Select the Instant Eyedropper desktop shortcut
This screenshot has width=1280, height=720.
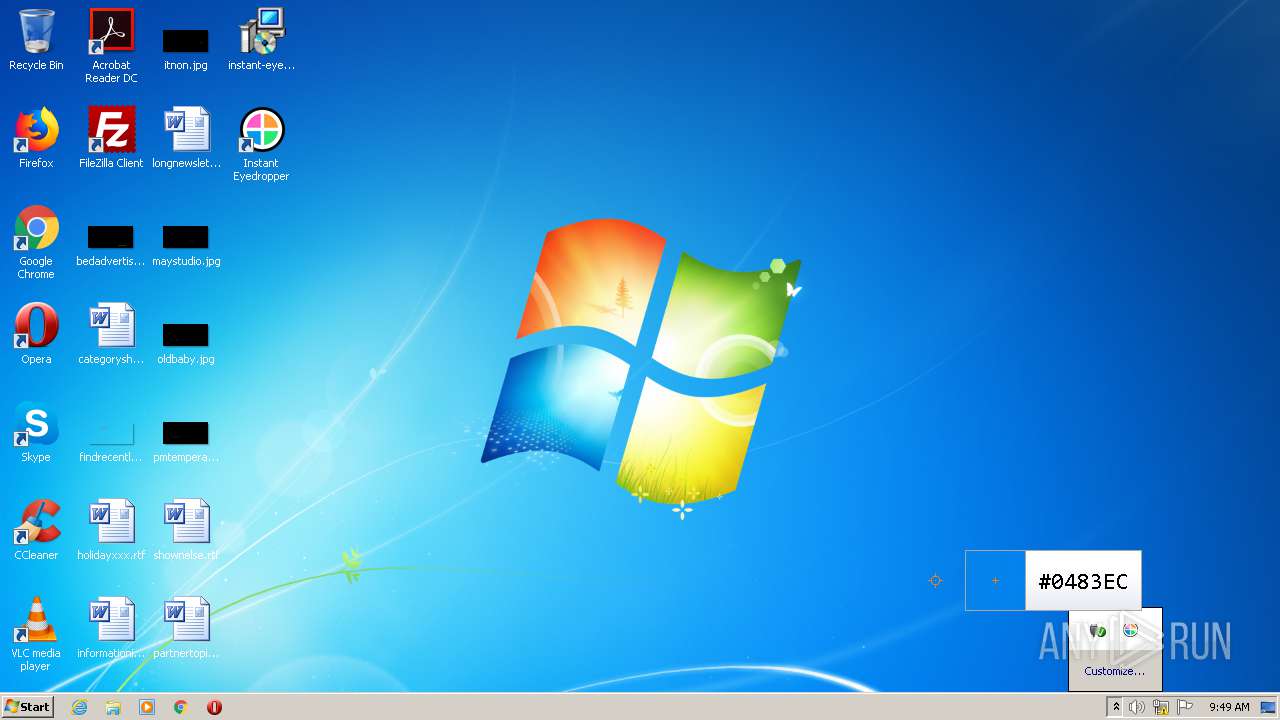[x=261, y=144]
